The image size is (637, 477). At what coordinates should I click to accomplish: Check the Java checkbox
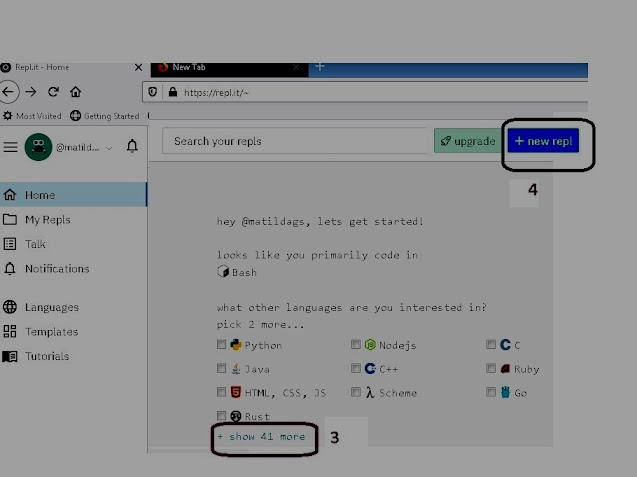[x=221, y=369]
